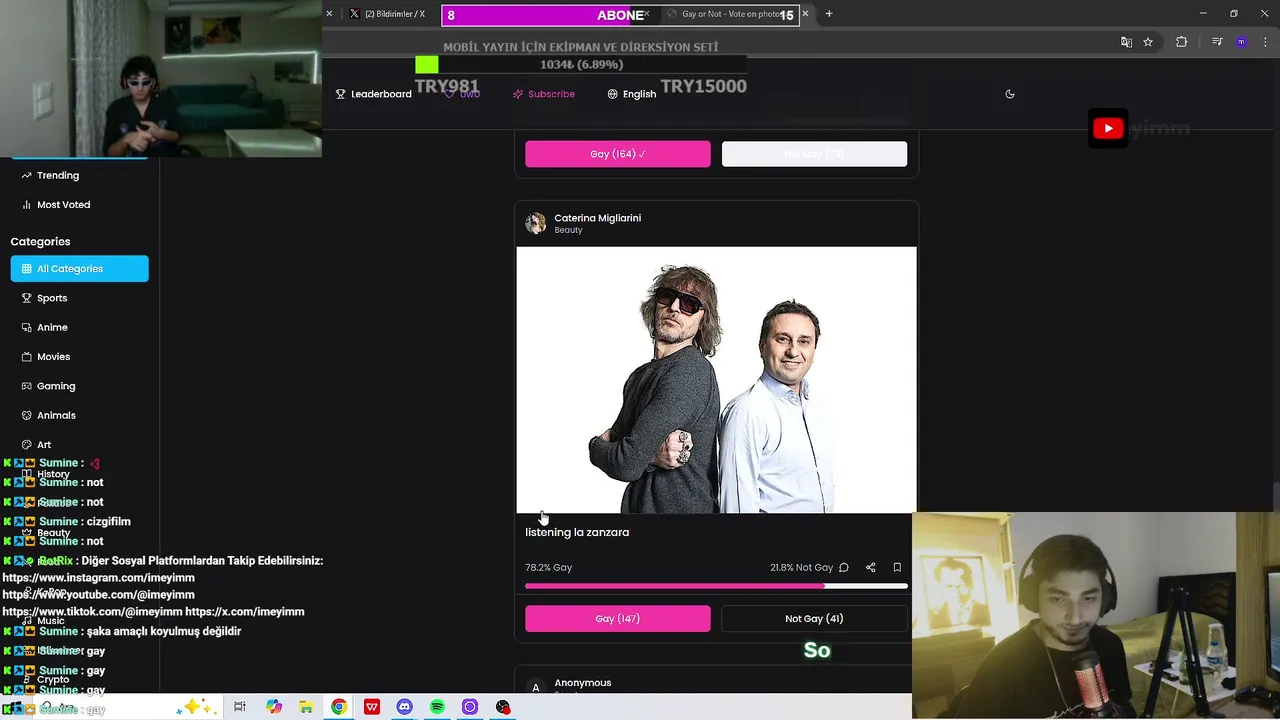
Task: Click the purple circle app in taskbar
Action: coord(470,707)
